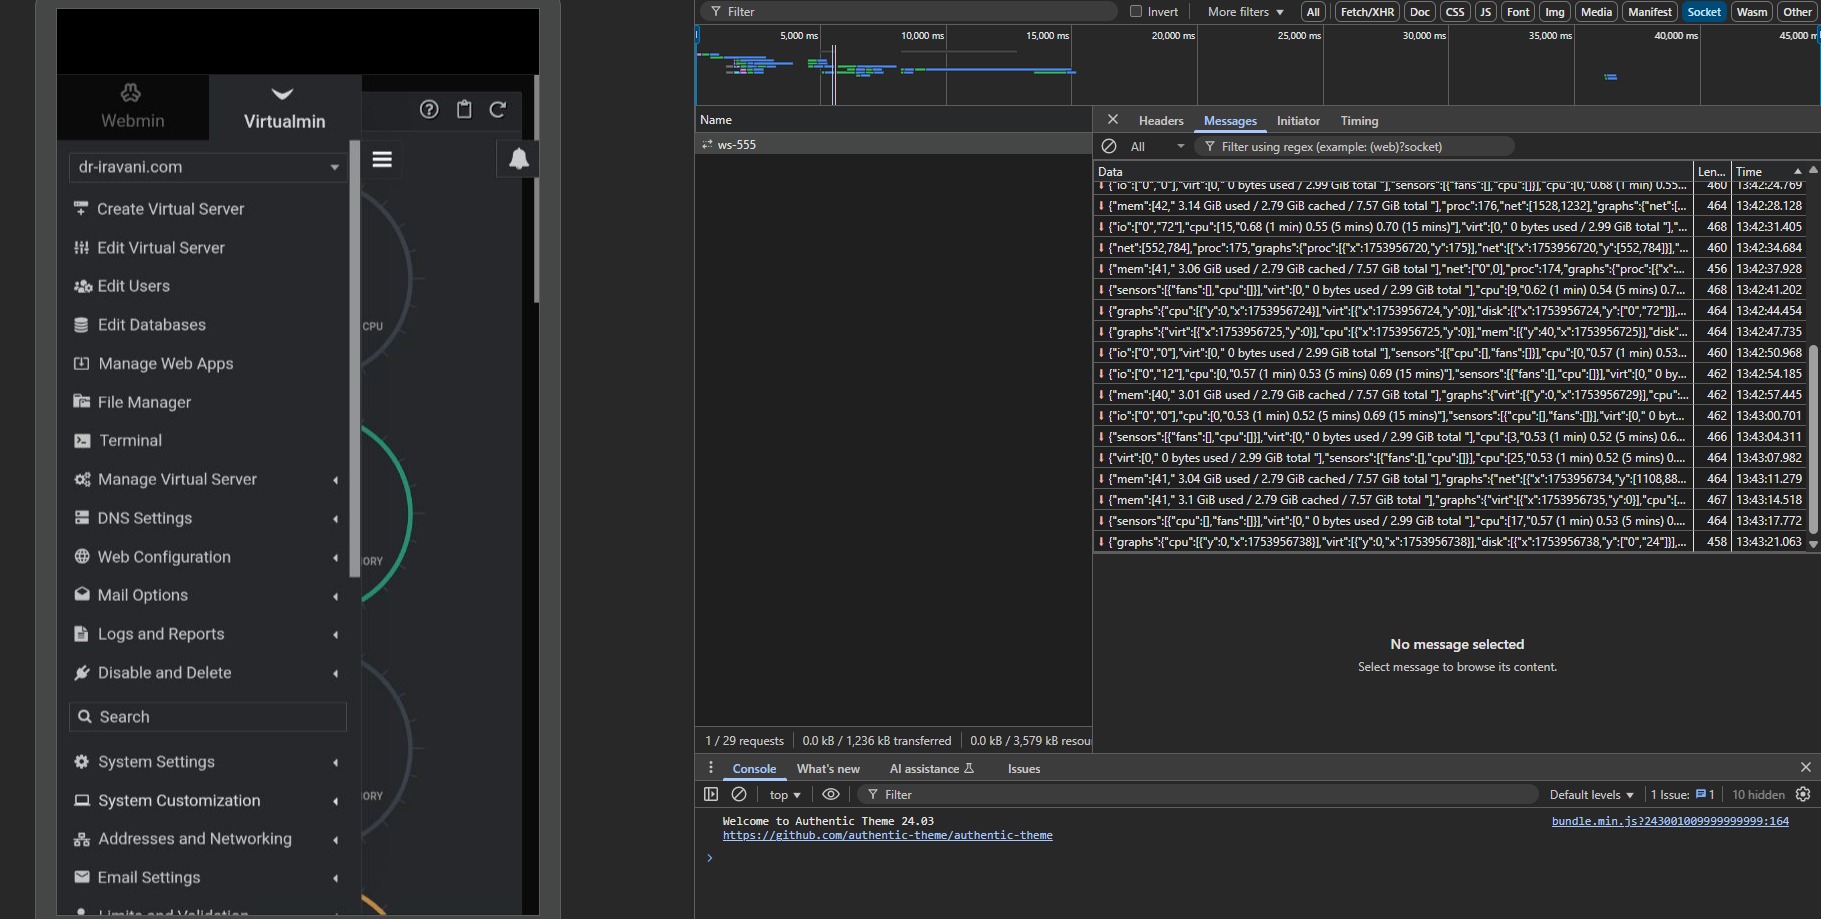Open the dr-iravani.com domain dropdown
Image resolution: width=1821 pixels, height=919 pixels.
click(208, 167)
